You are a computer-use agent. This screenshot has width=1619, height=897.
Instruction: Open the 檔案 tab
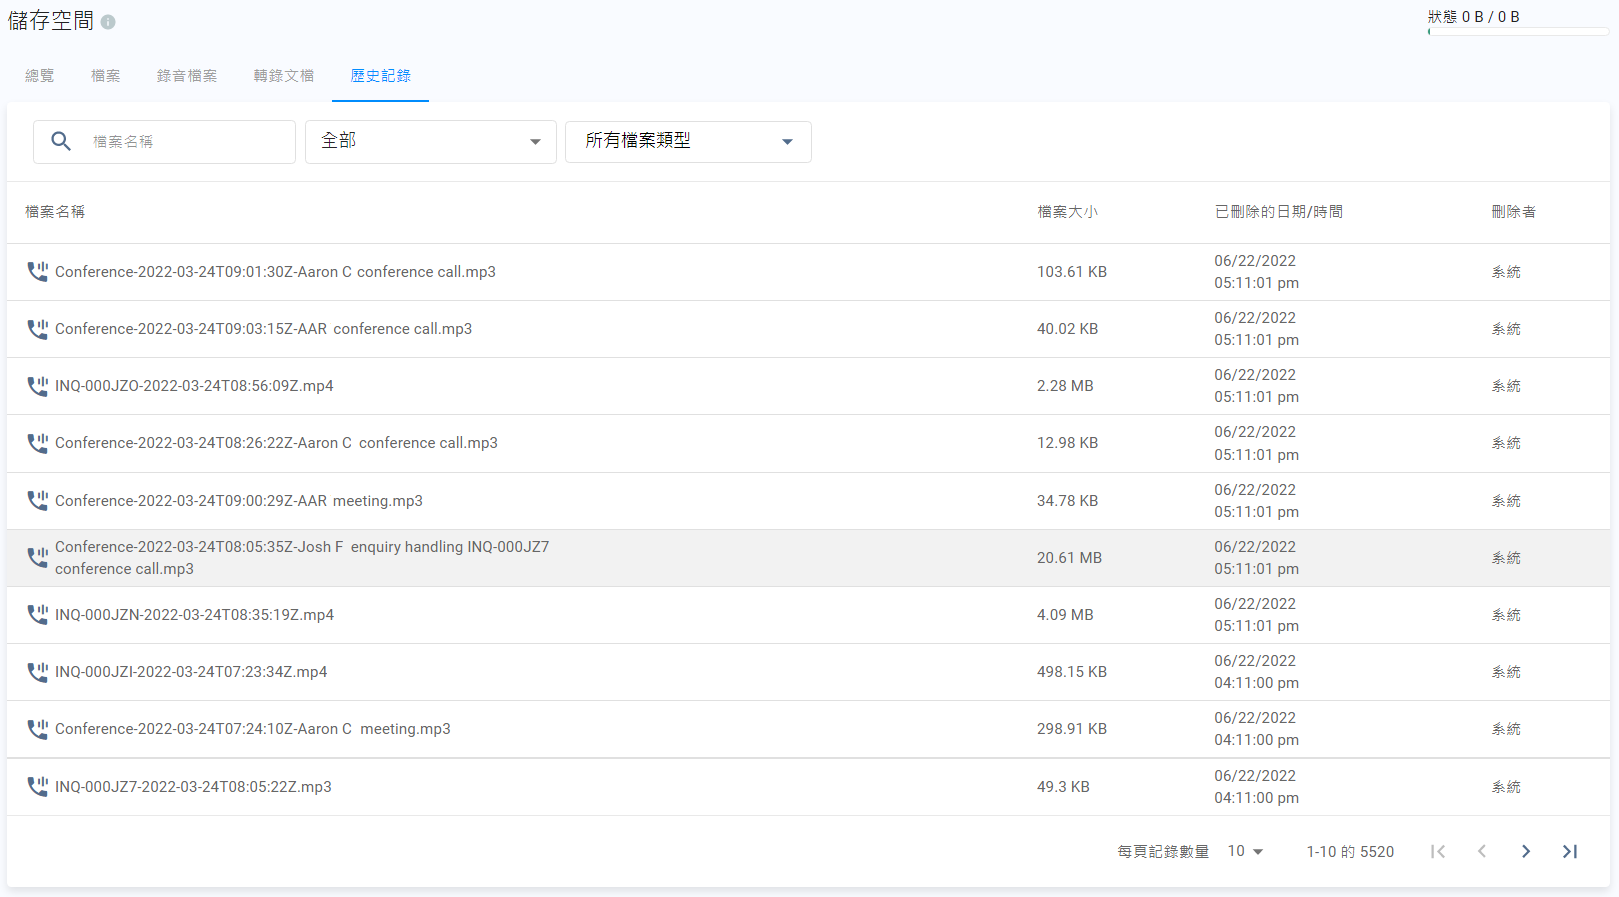coord(105,76)
